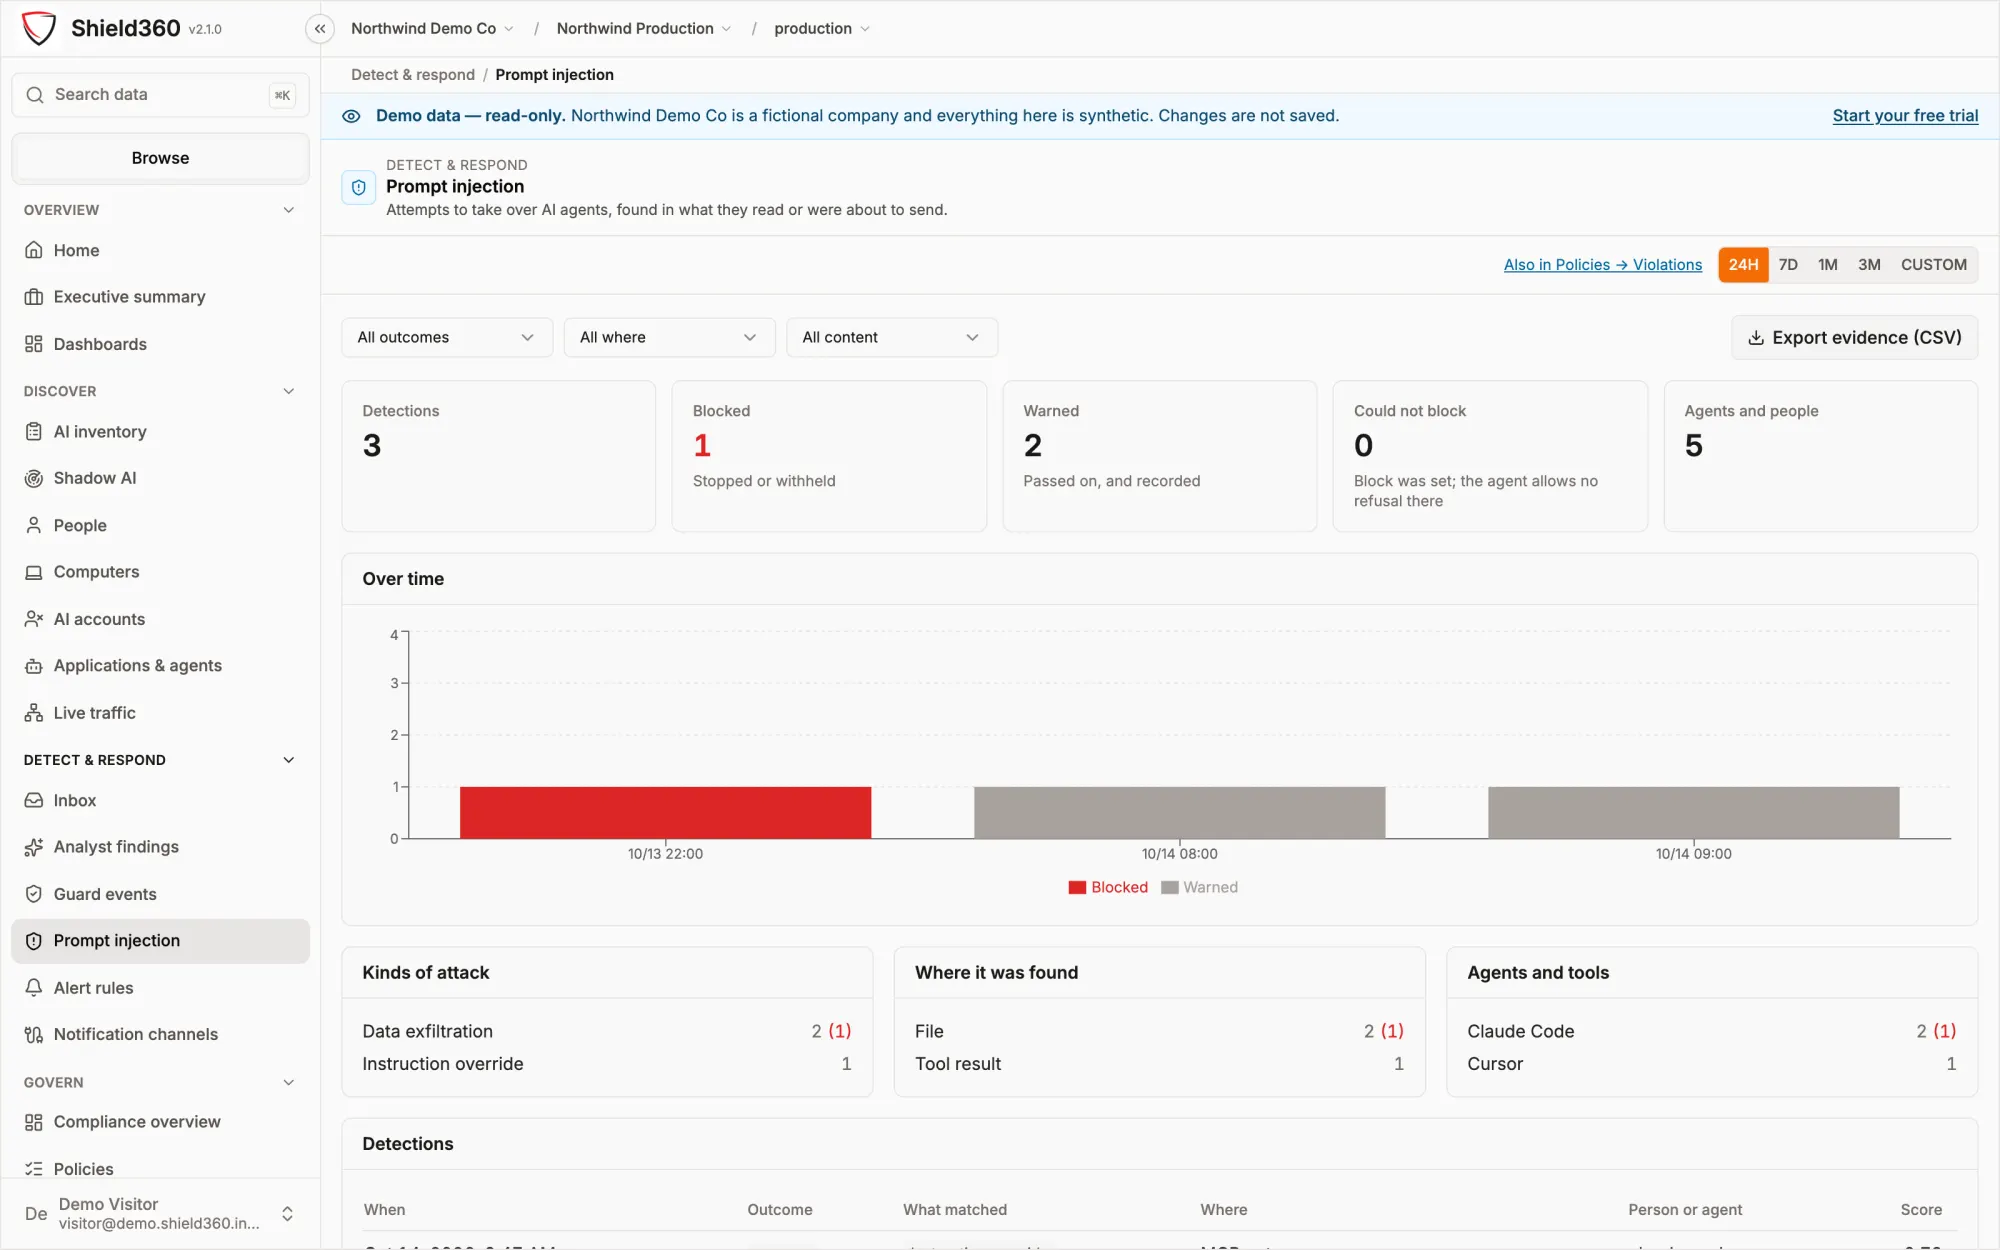The width and height of the screenshot is (2000, 1250).
Task: Choose the CUSTOM time range
Action: point(1934,265)
